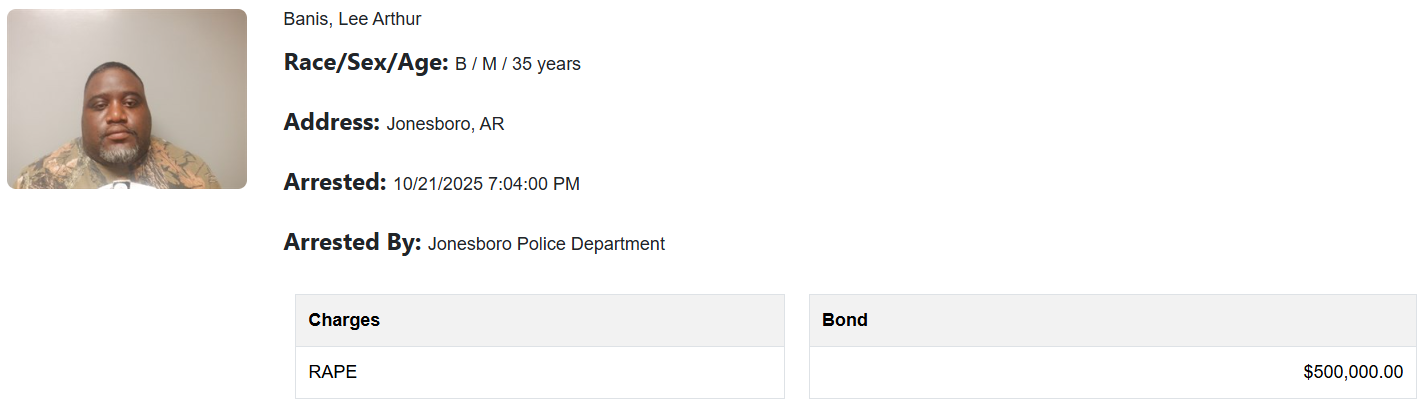The width and height of the screenshot is (1424, 406).
Task: Click "Jonesboro" in the Arrested By line
Action: point(470,244)
